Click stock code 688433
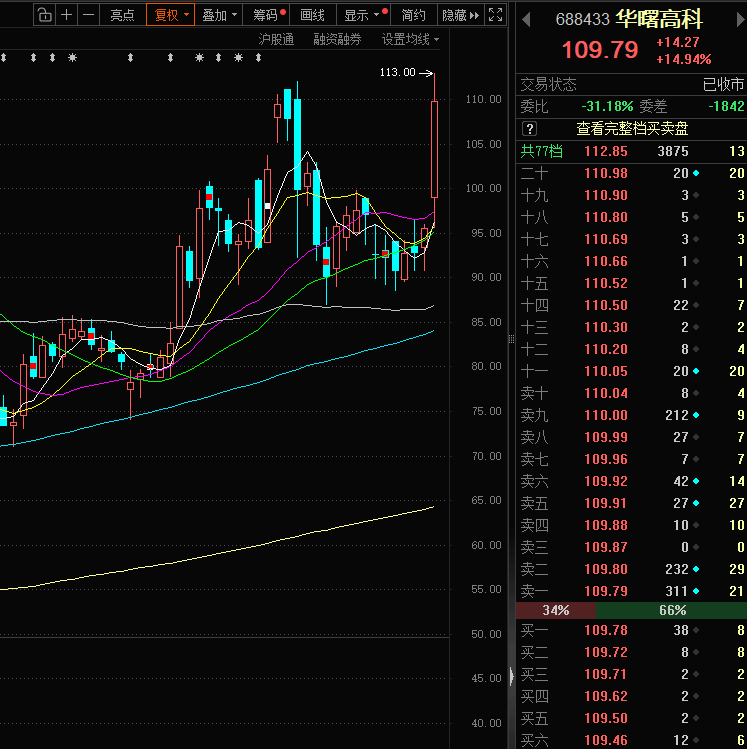This screenshot has width=747, height=749. 583,20
